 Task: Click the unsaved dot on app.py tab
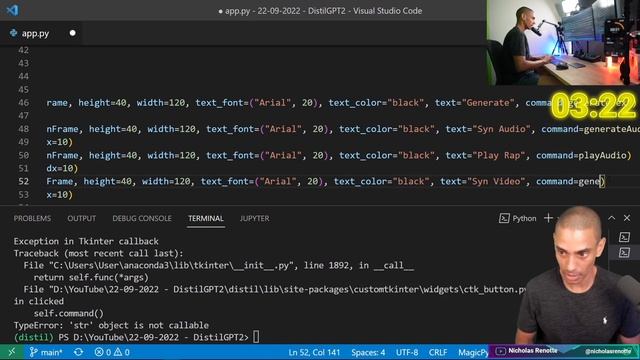[x=73, y=33]
